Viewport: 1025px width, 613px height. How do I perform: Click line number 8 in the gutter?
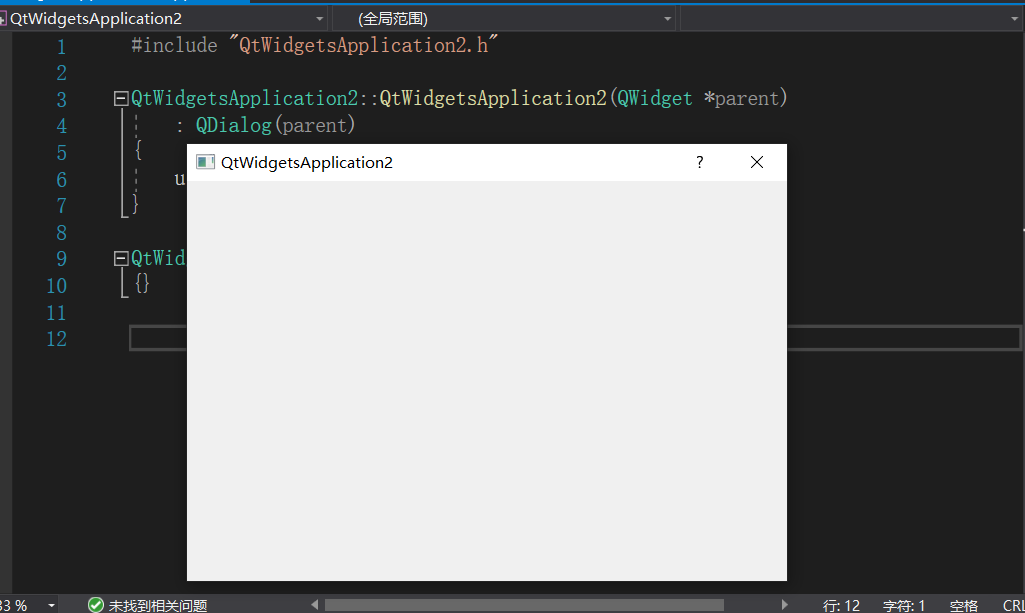point(61,233)
